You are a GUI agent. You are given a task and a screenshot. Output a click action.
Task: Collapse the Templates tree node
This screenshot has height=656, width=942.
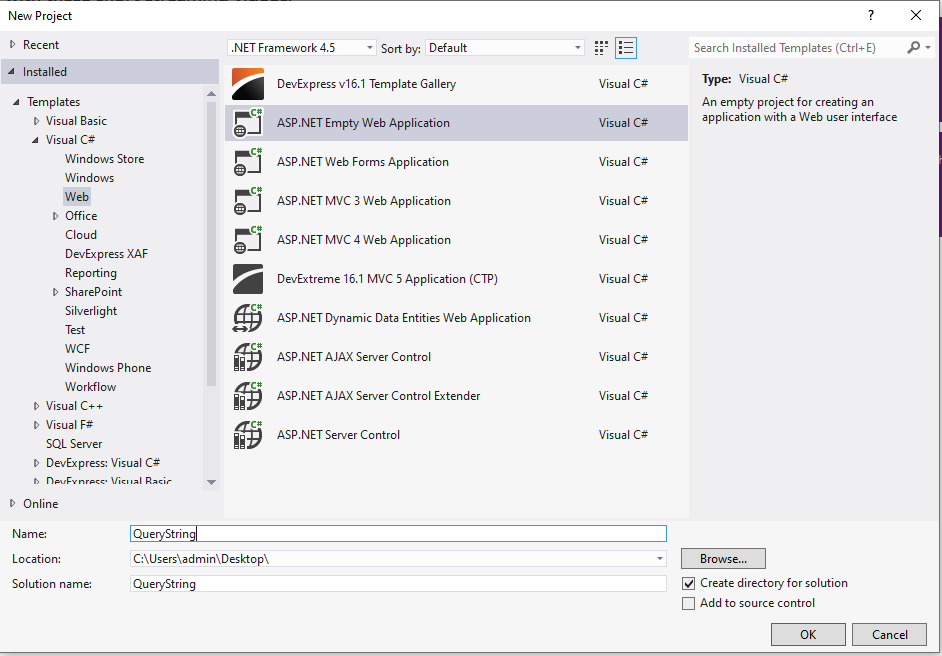(x=16, y=102)
